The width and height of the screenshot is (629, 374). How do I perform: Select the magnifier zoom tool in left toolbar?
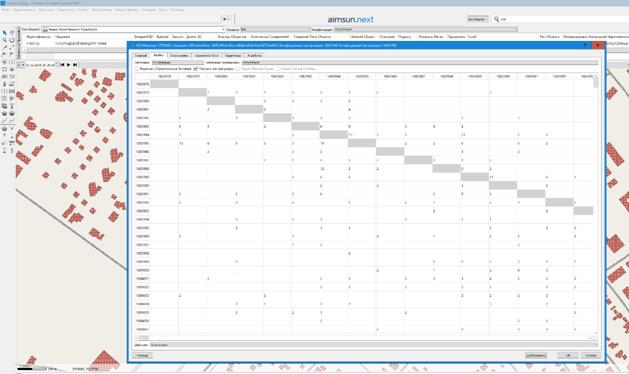click(x=4, y=40)
